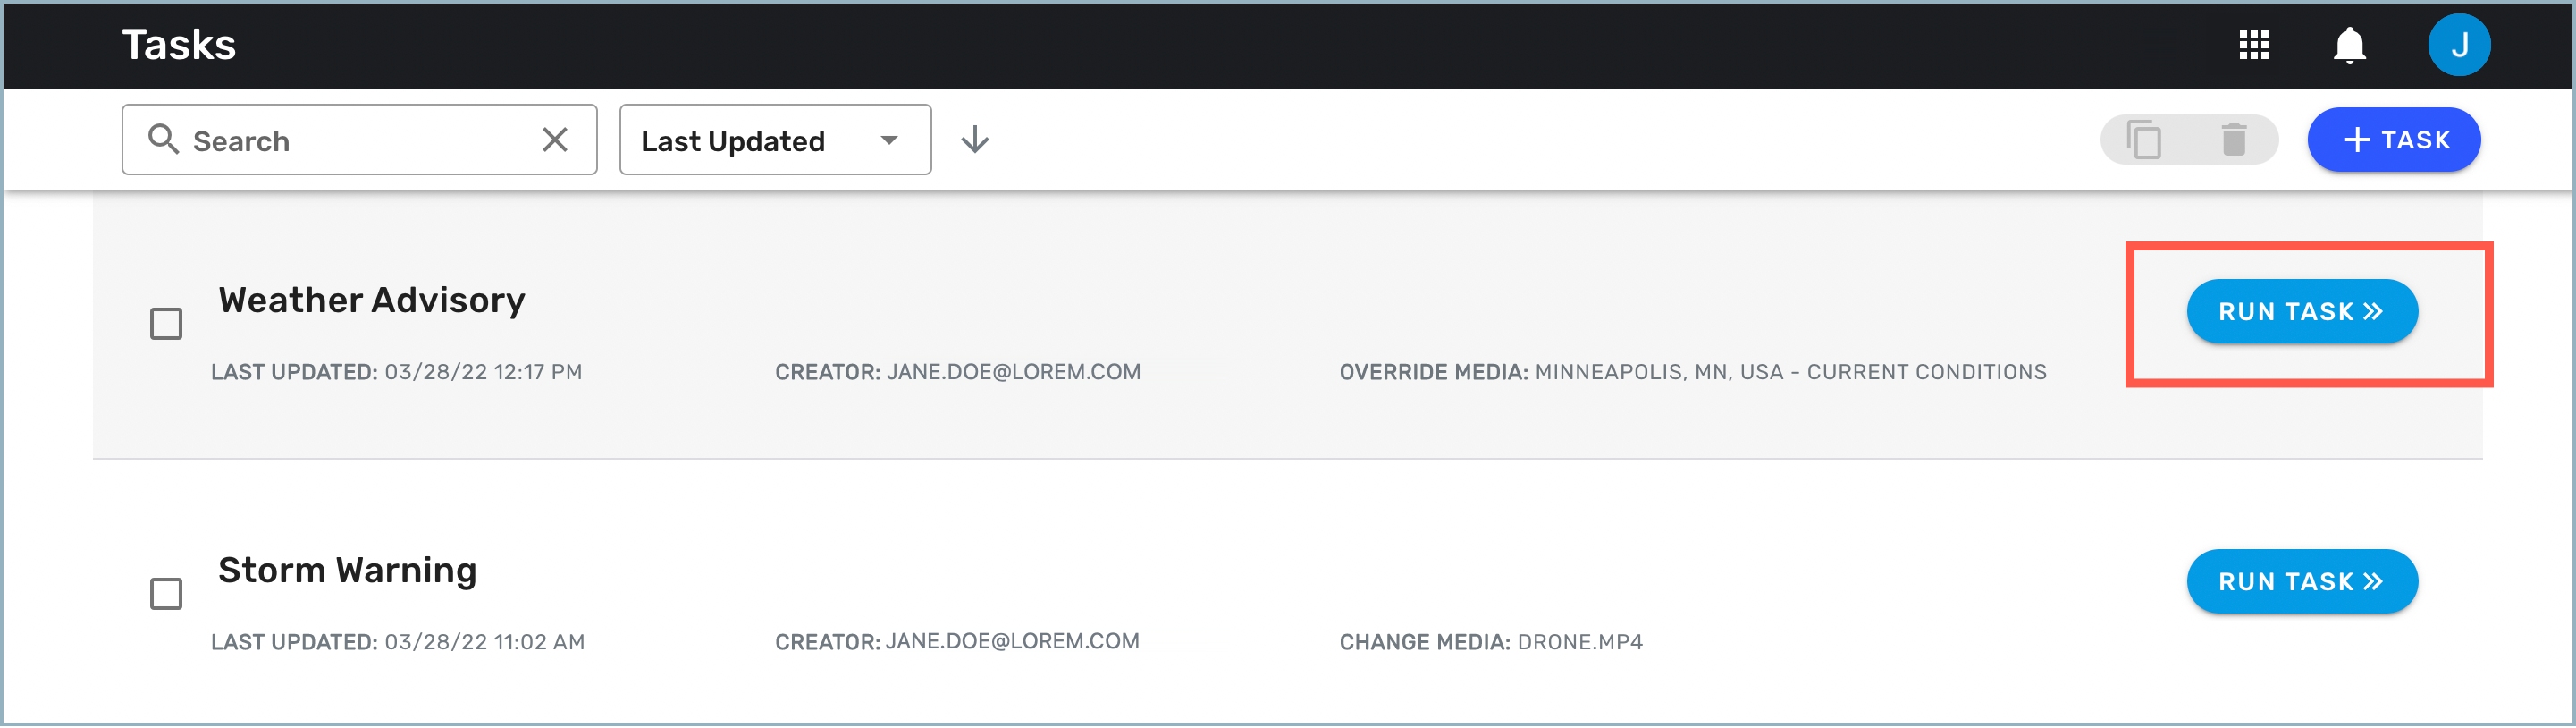Click the delete trash icon
This screenshot has width=2576, height=728.
click(x=2234, y=140)
